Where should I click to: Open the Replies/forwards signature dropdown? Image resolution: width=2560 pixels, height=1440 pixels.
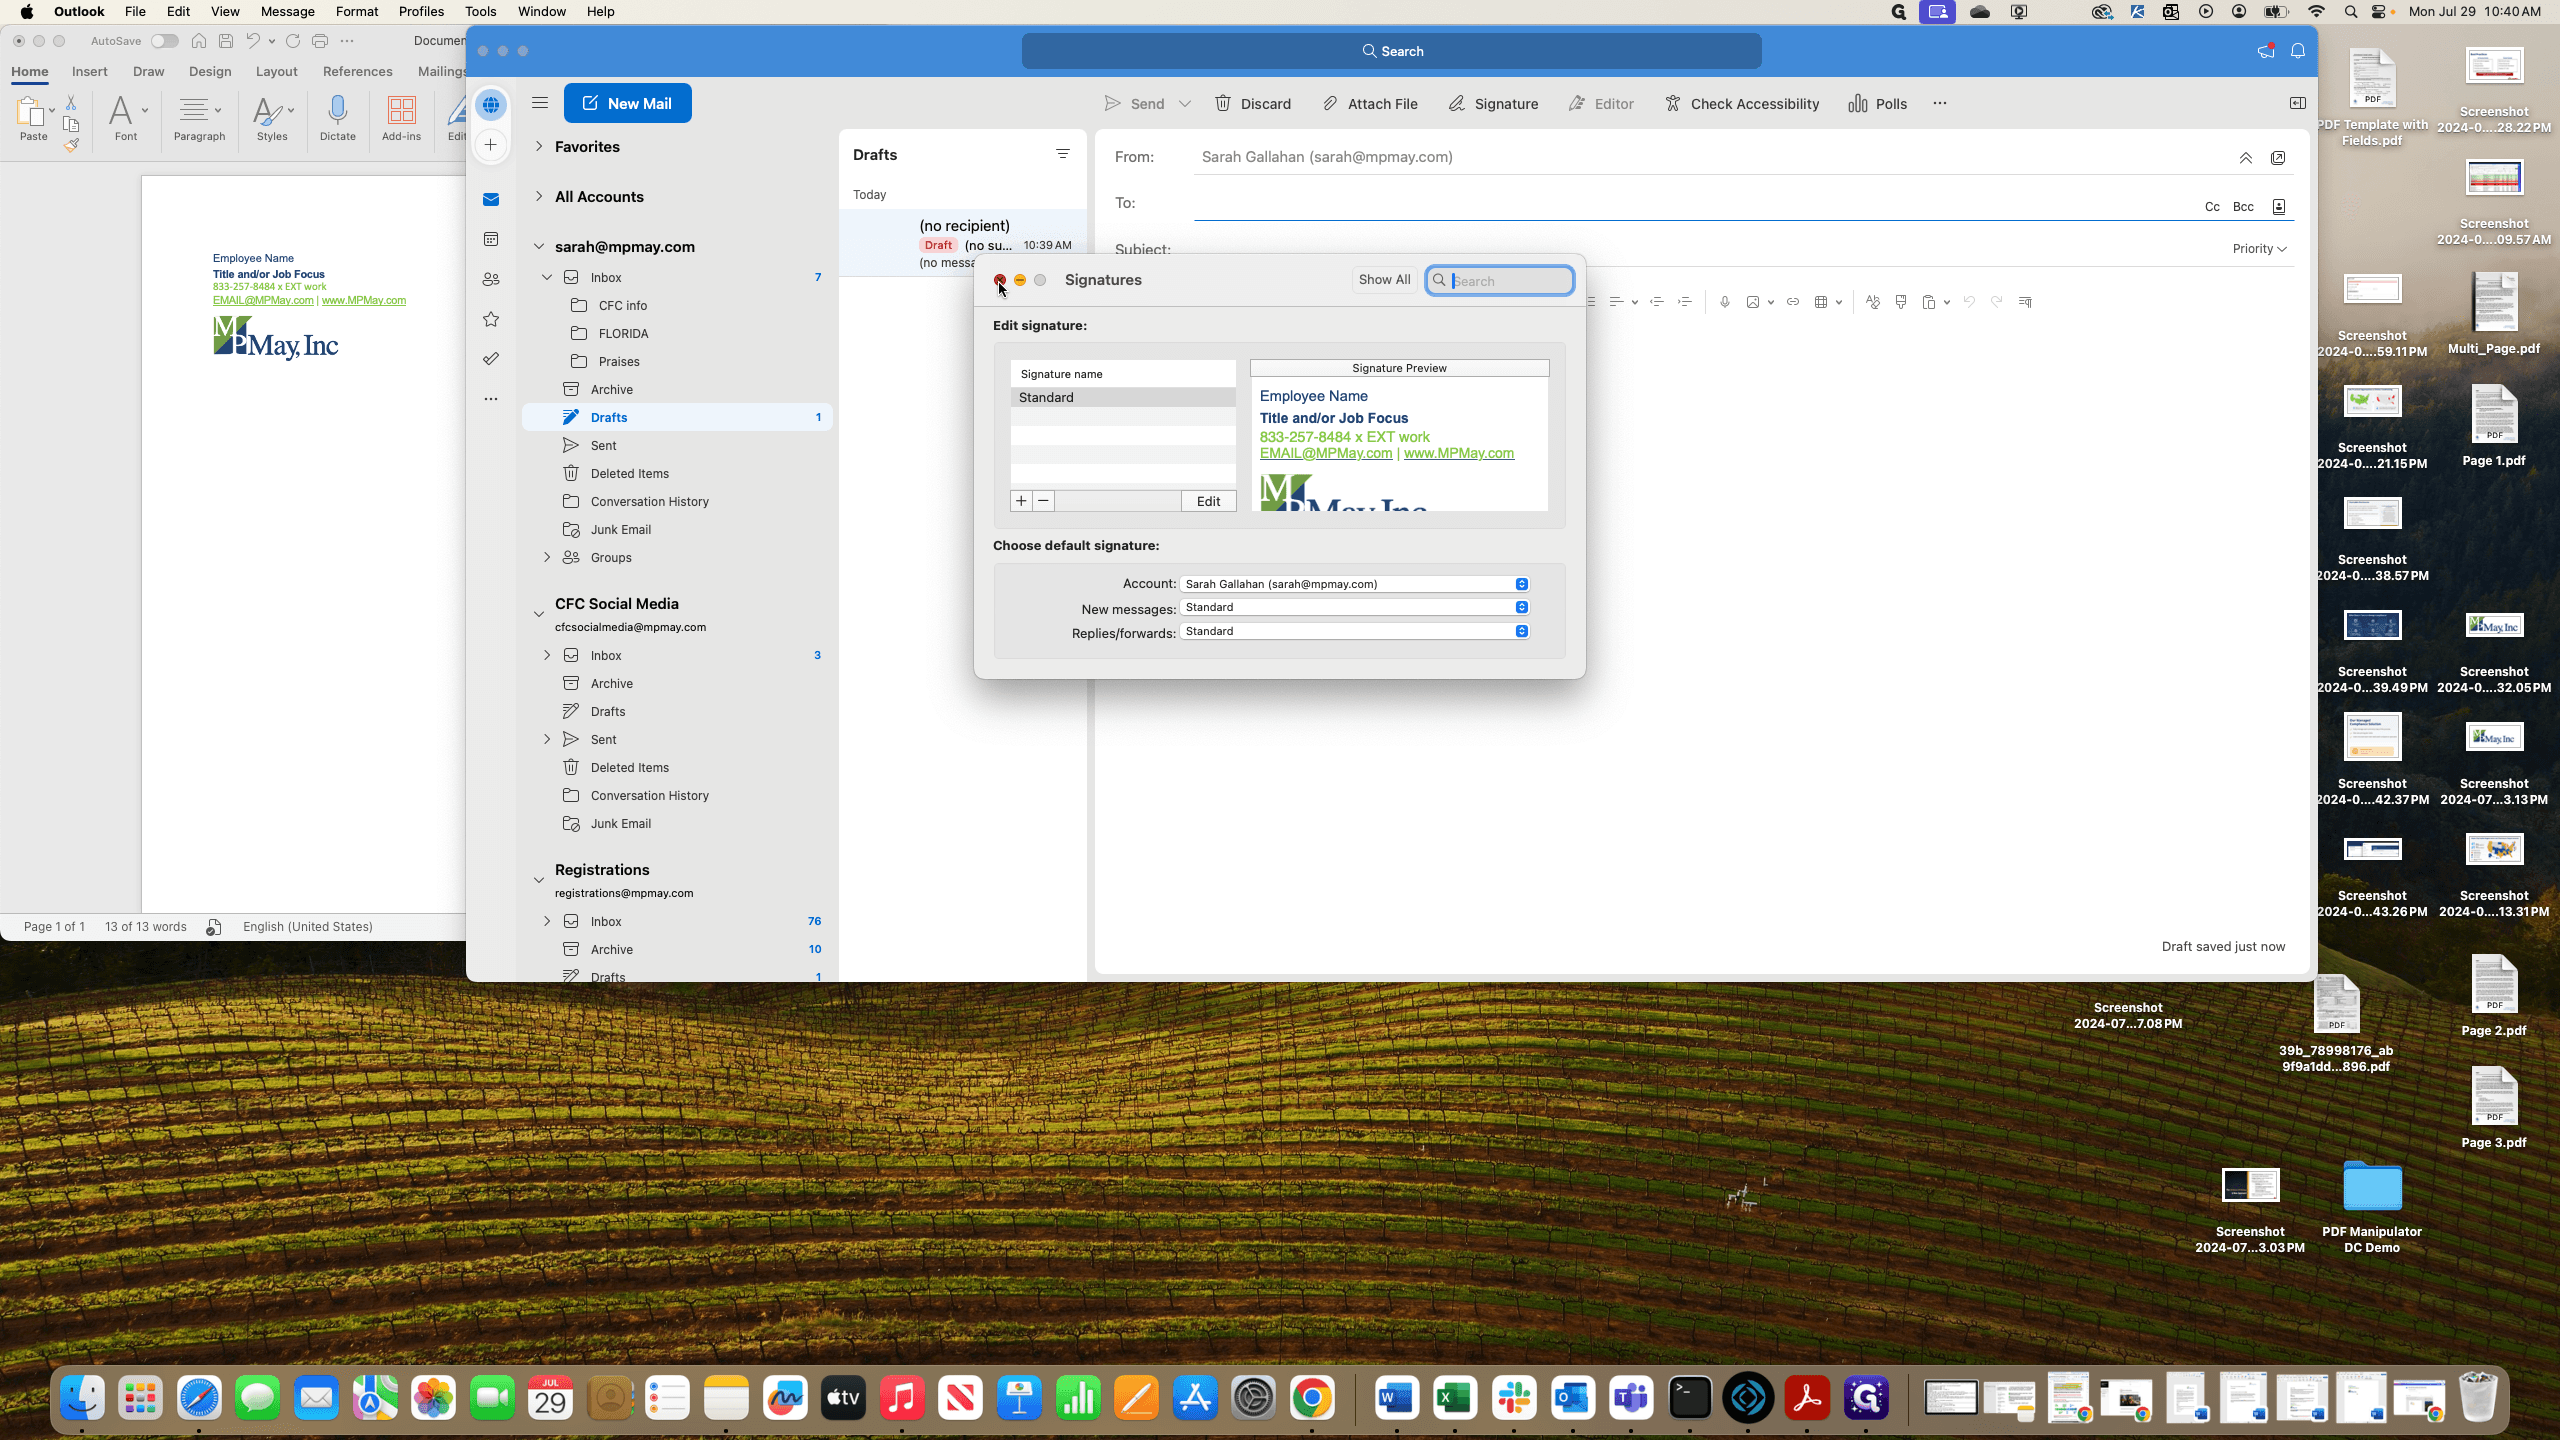[x=1355, y=631]
